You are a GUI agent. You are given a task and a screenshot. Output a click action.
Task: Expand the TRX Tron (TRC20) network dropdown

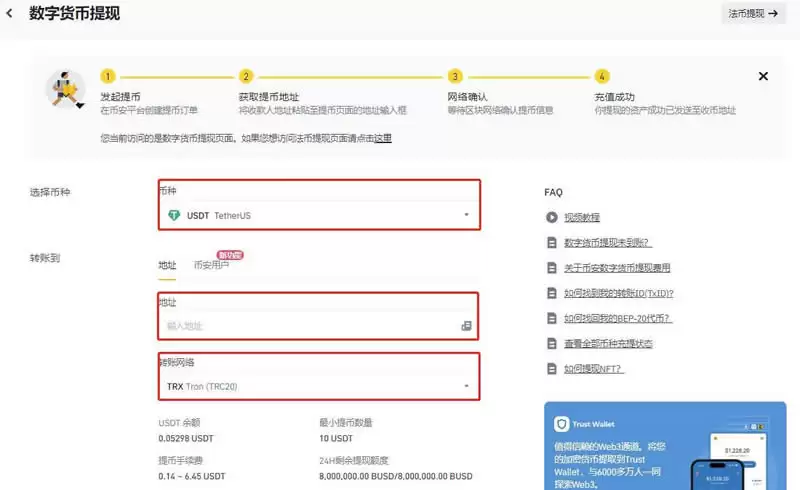[x=319, y=386]
